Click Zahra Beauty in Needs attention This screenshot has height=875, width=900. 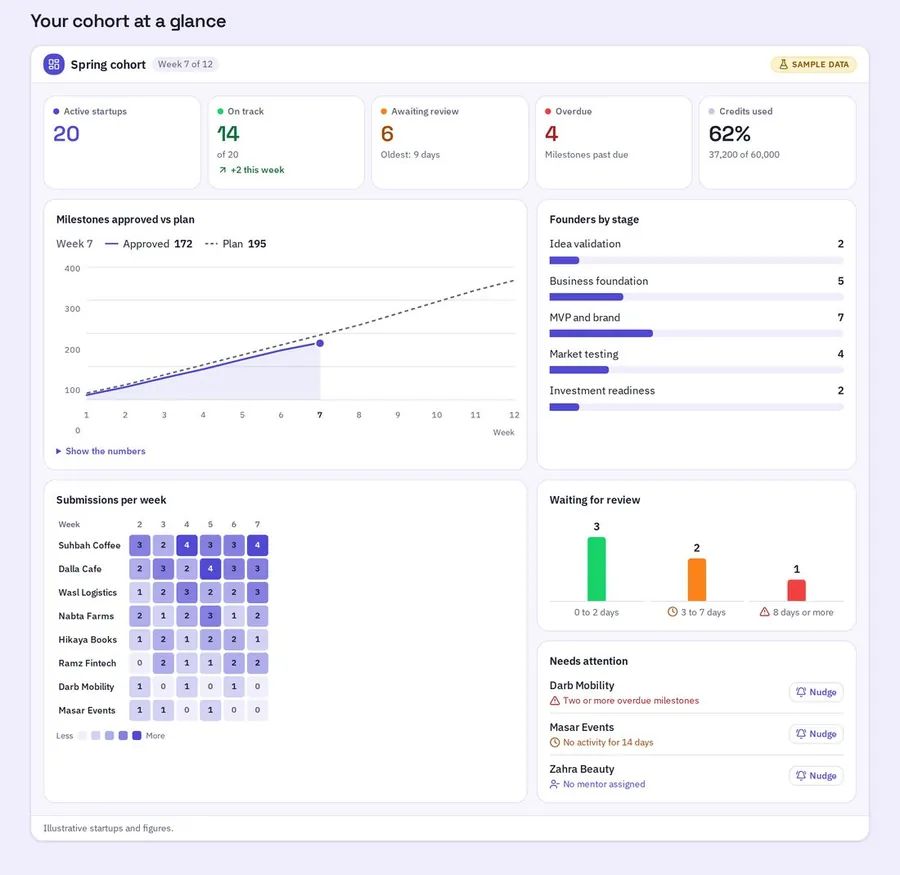(x=581, y=769)
